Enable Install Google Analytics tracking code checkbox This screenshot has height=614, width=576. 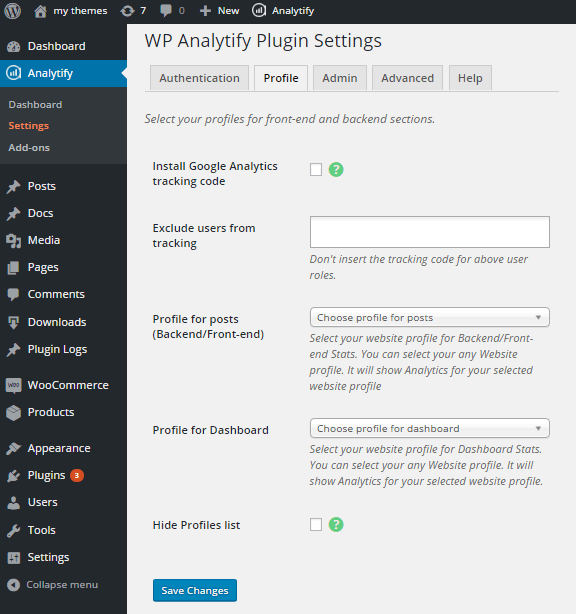(316, 170)
